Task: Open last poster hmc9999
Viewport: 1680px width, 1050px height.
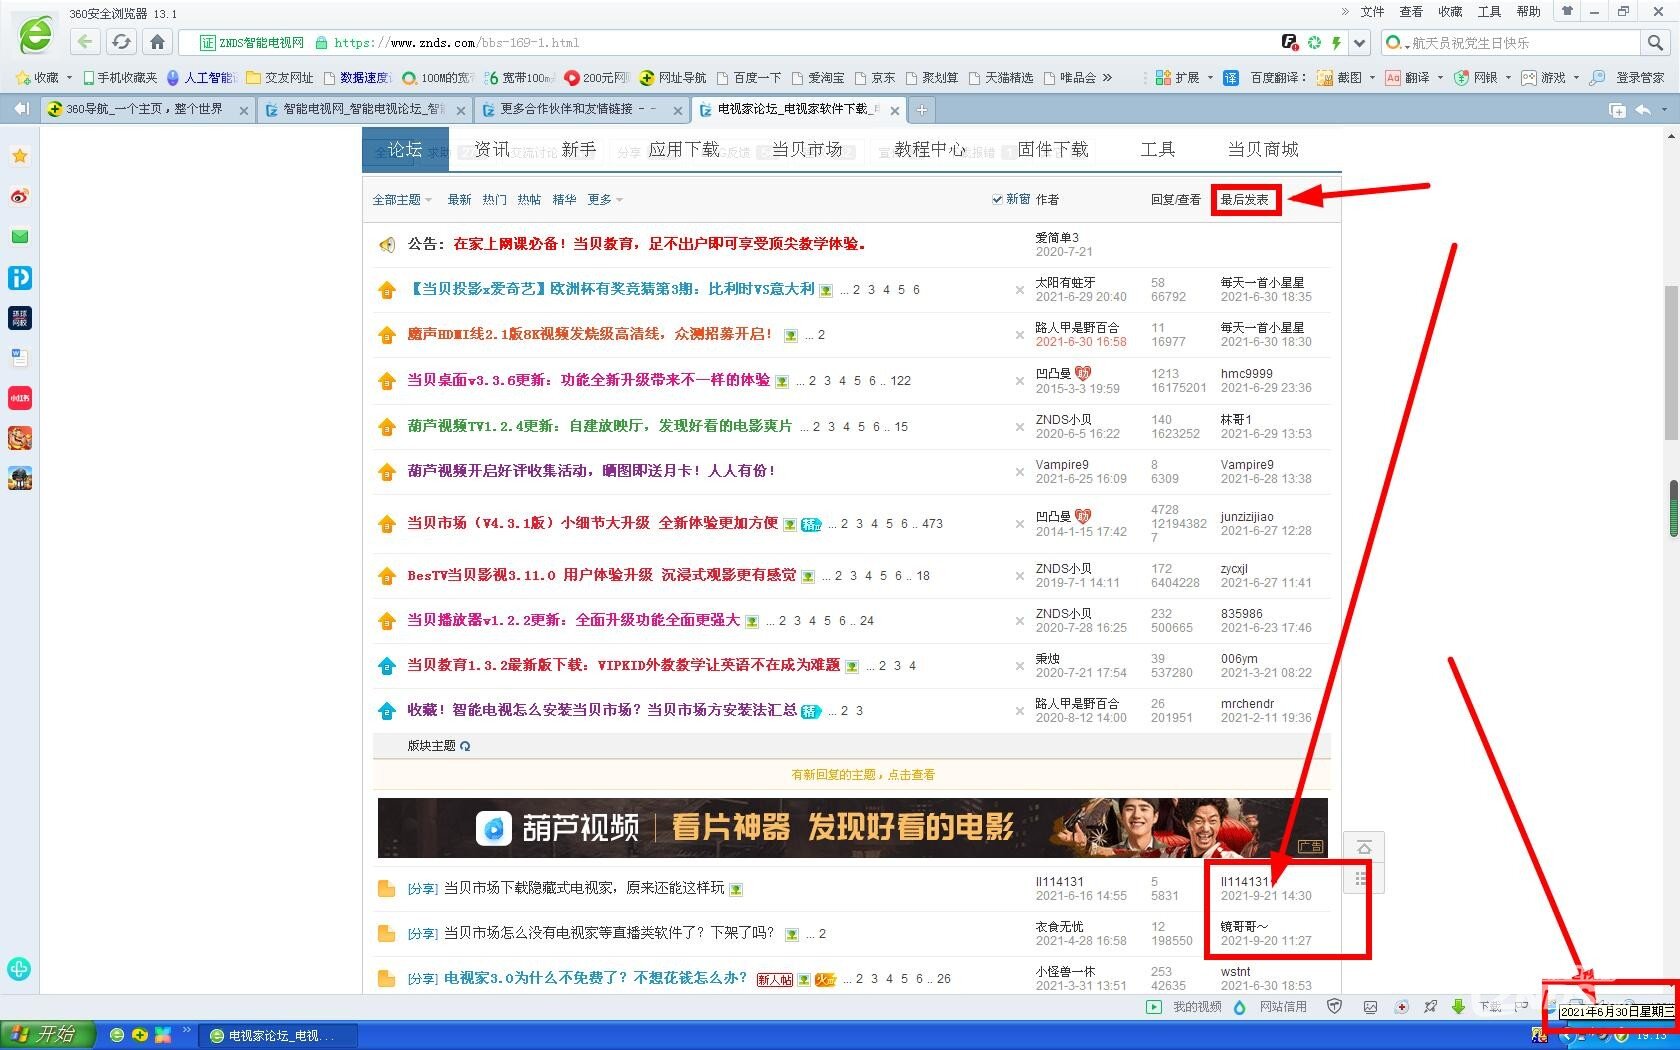Action: coord(1246,374)
